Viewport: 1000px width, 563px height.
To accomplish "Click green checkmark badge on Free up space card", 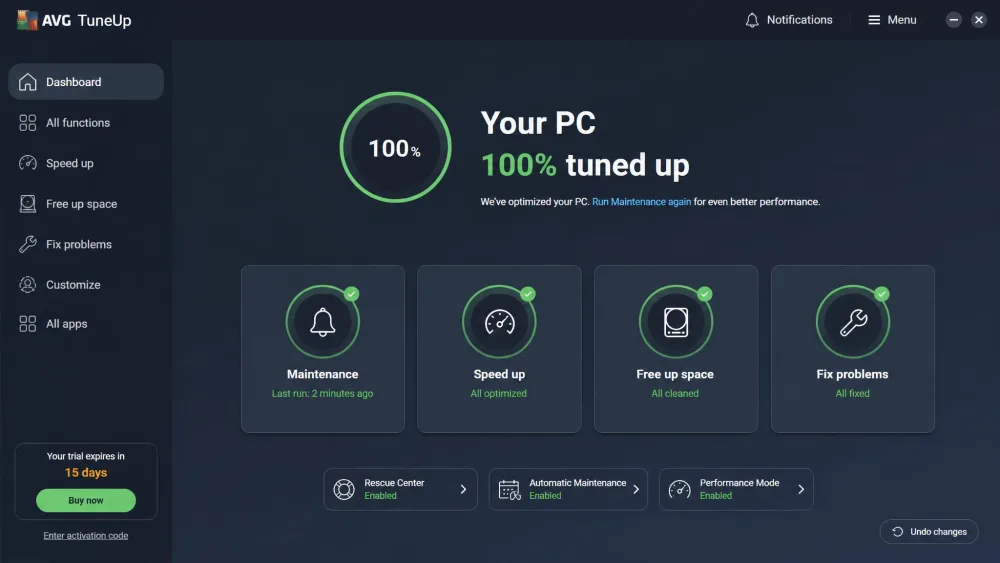I will pos(704,294).
